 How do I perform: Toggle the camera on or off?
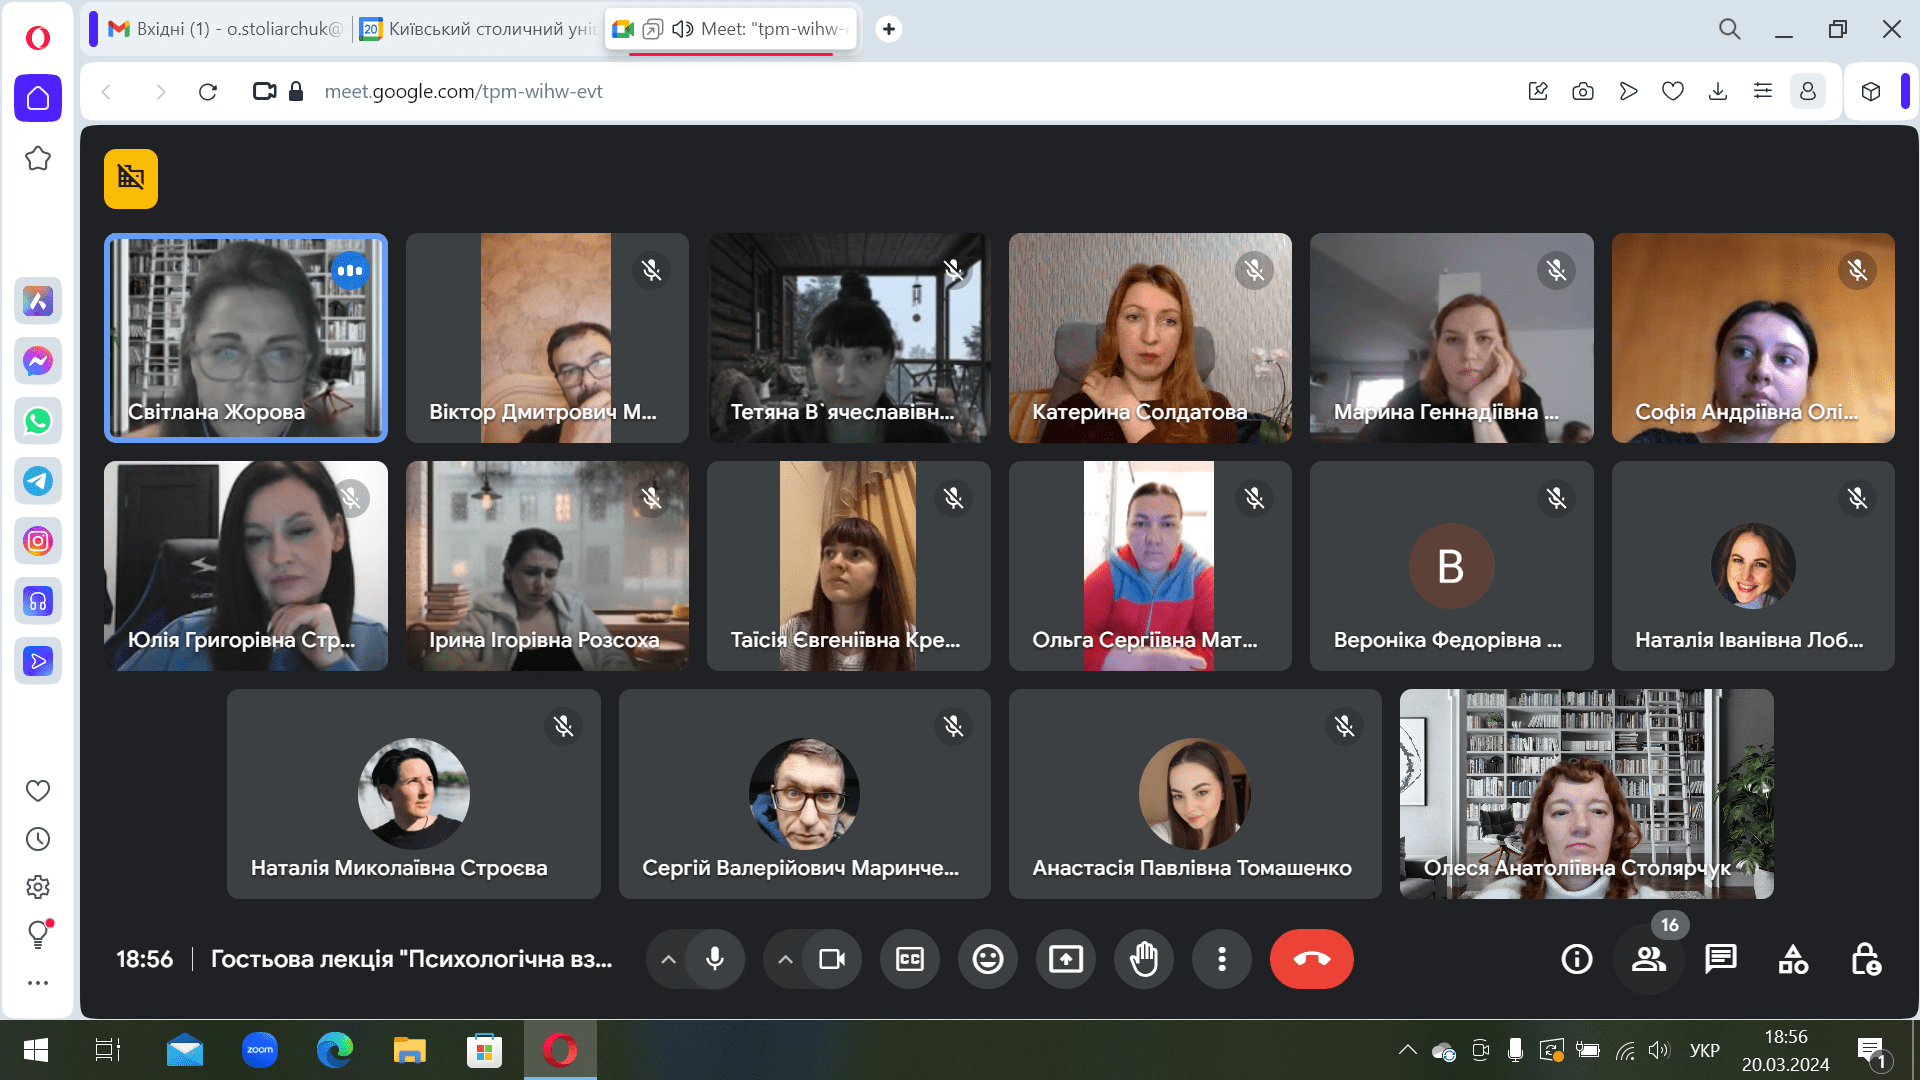click(x=832, y=959)
